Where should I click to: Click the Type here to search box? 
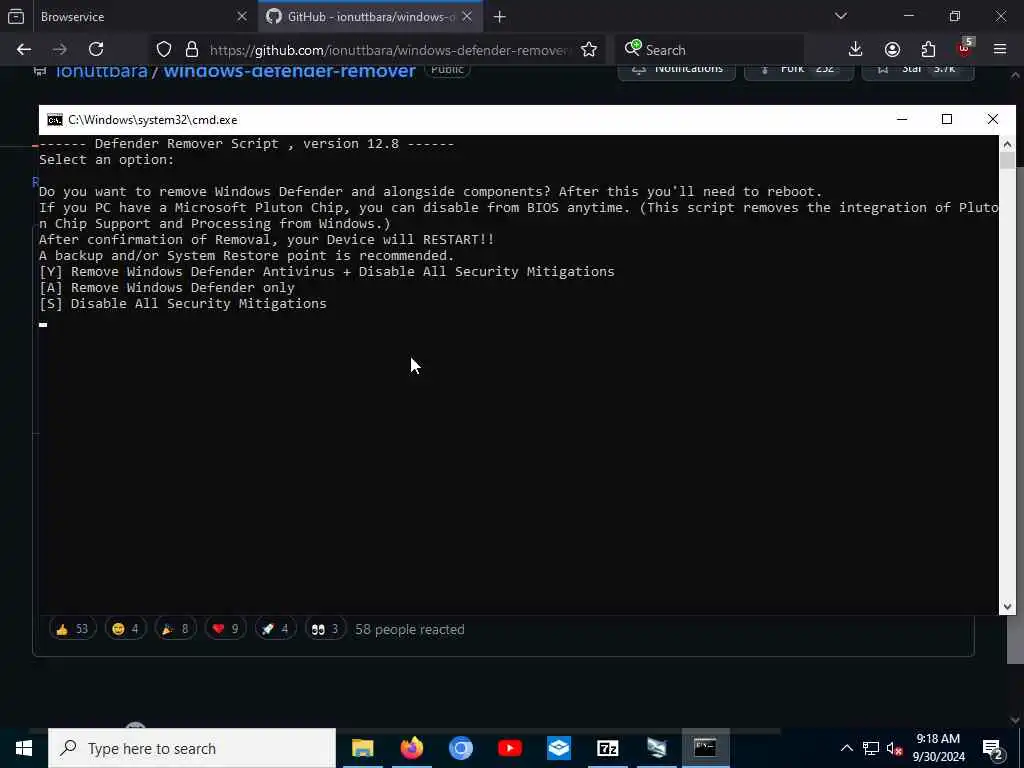pos(192,748)
